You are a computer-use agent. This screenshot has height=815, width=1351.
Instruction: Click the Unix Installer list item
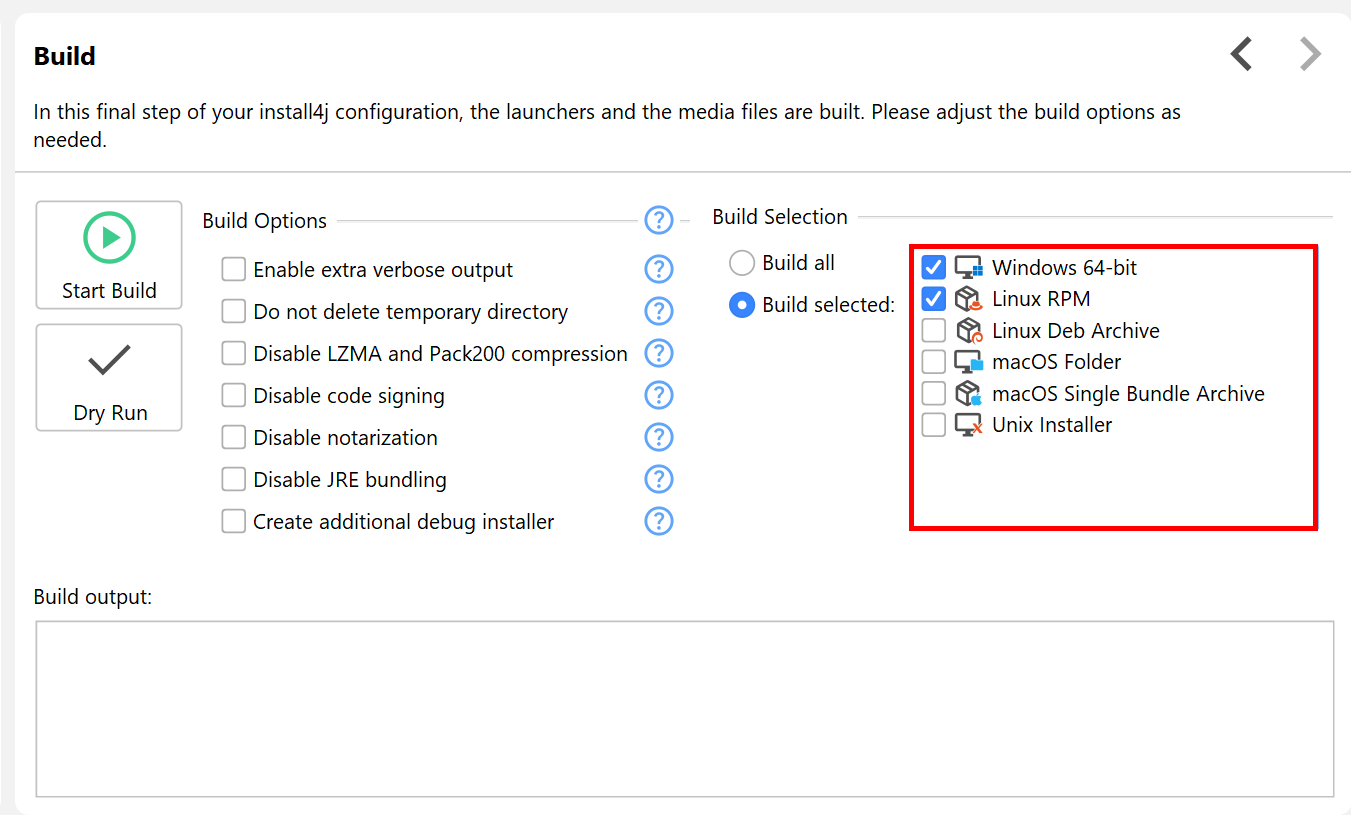(x=1051, y=425)
